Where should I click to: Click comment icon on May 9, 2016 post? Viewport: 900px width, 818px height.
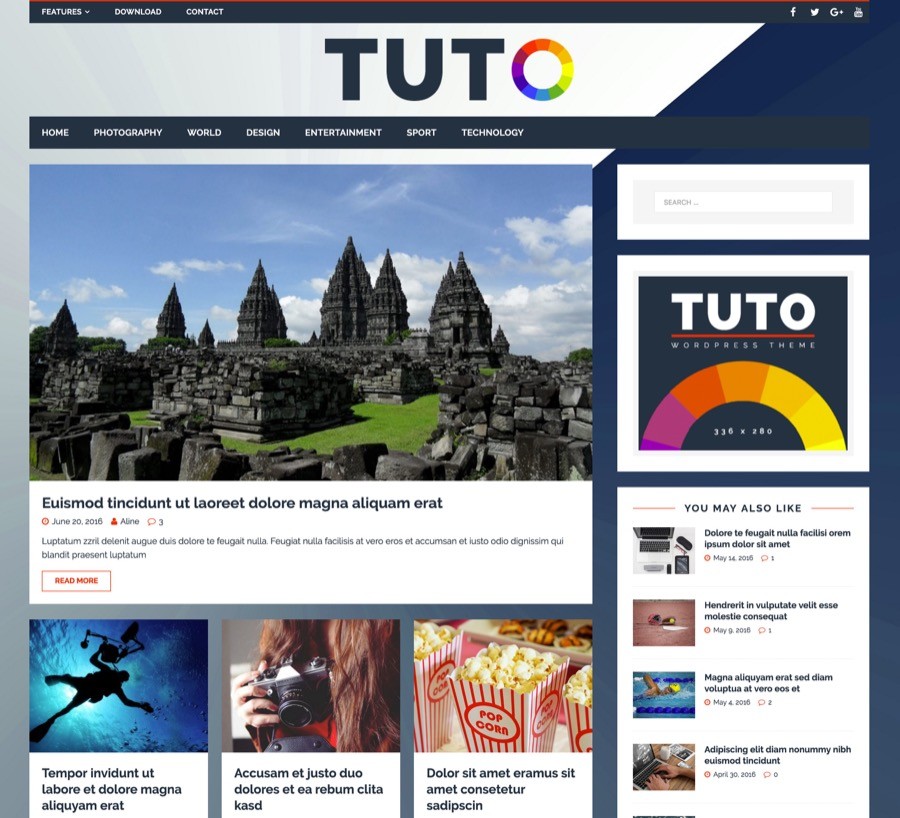point(762,630)
